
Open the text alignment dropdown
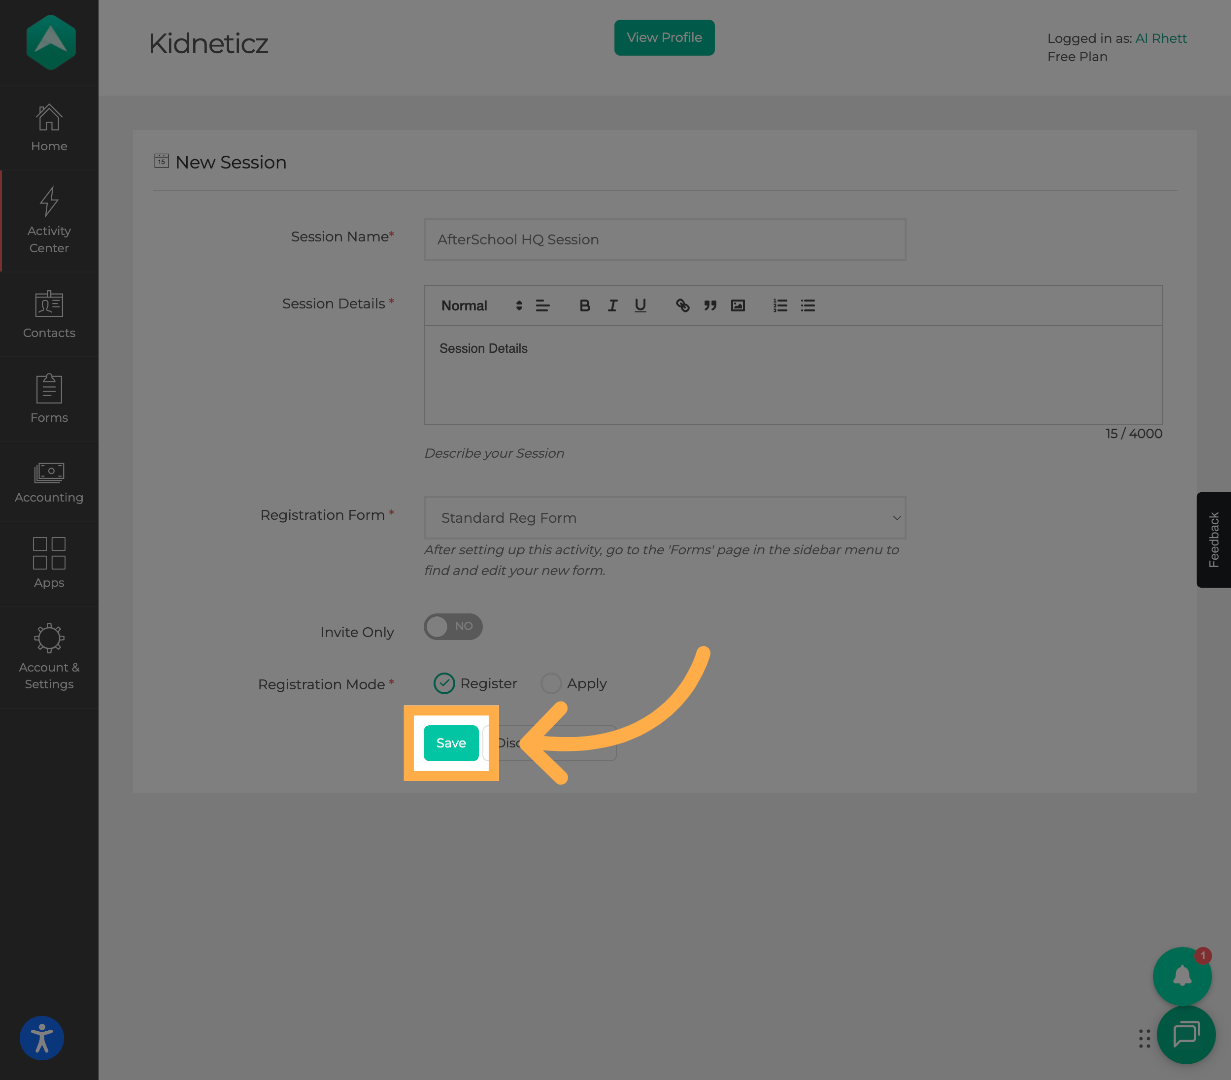coord(541,305)
